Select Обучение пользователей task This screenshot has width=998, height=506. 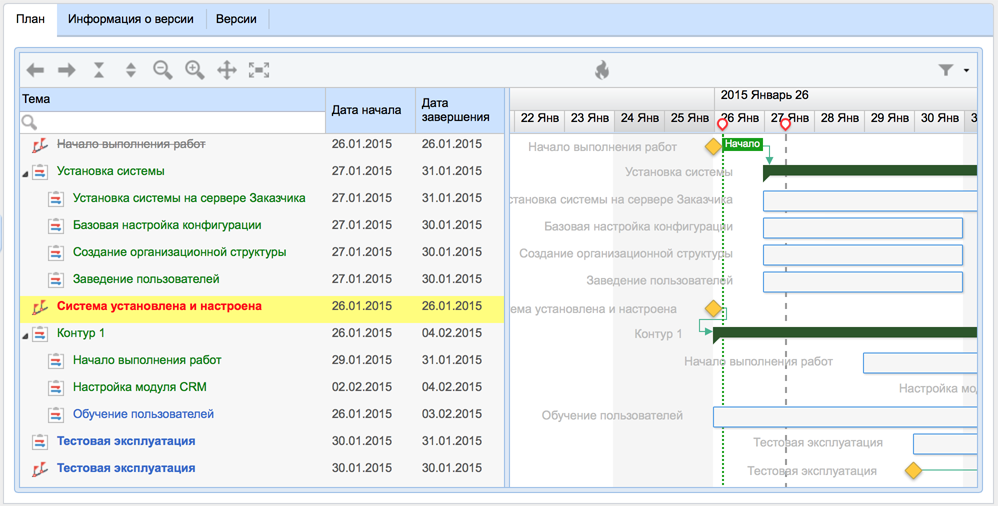click(x=143, y=414)
